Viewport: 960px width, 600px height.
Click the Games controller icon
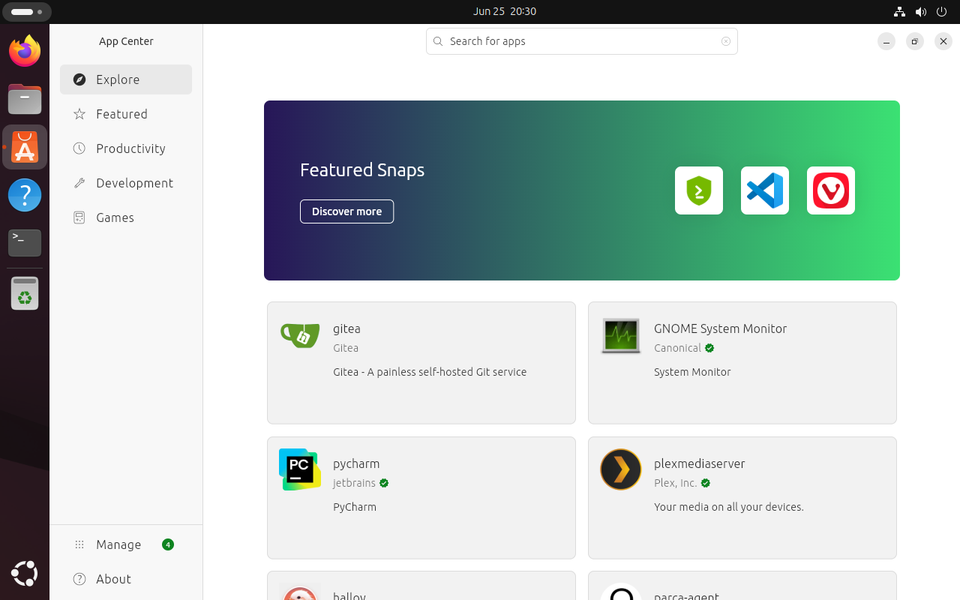80,217
